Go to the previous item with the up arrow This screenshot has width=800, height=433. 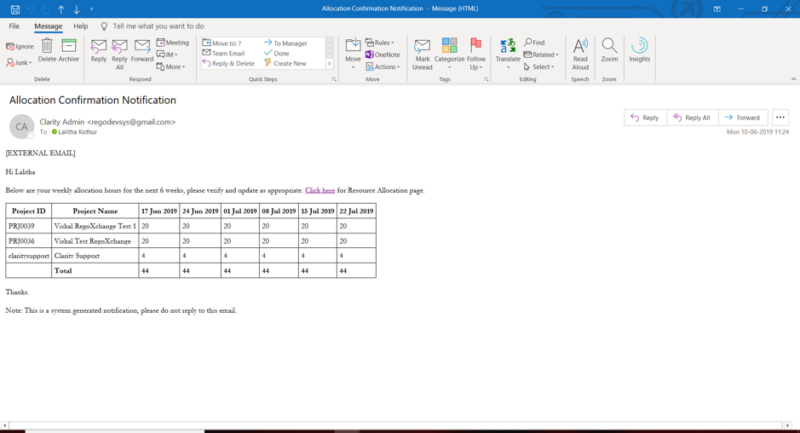click(x=61, y=9)
